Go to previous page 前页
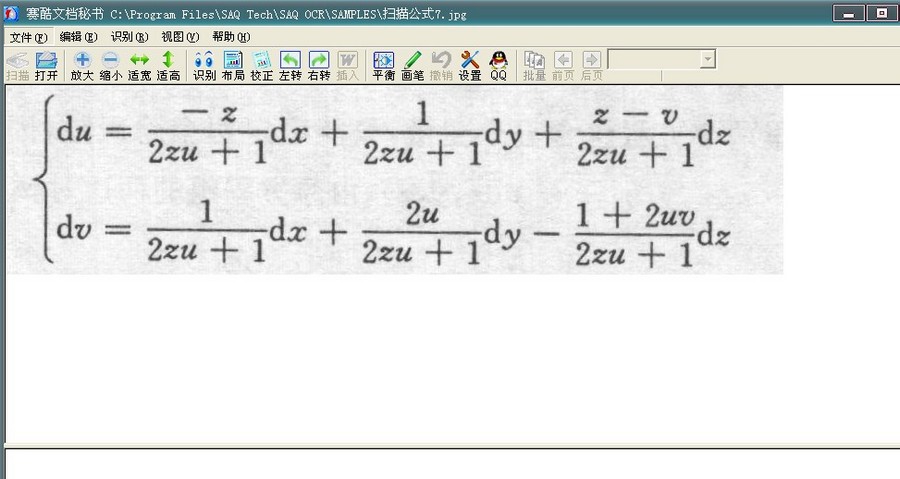This screenshot has width=900, height=479. click(563, 66)
